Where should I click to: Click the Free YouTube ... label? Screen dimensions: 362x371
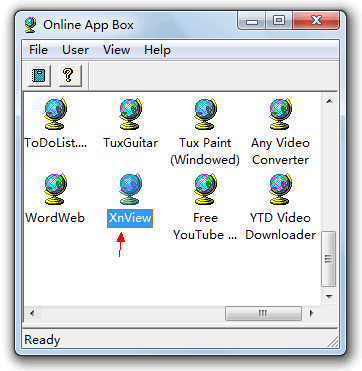tap(205, 226)
